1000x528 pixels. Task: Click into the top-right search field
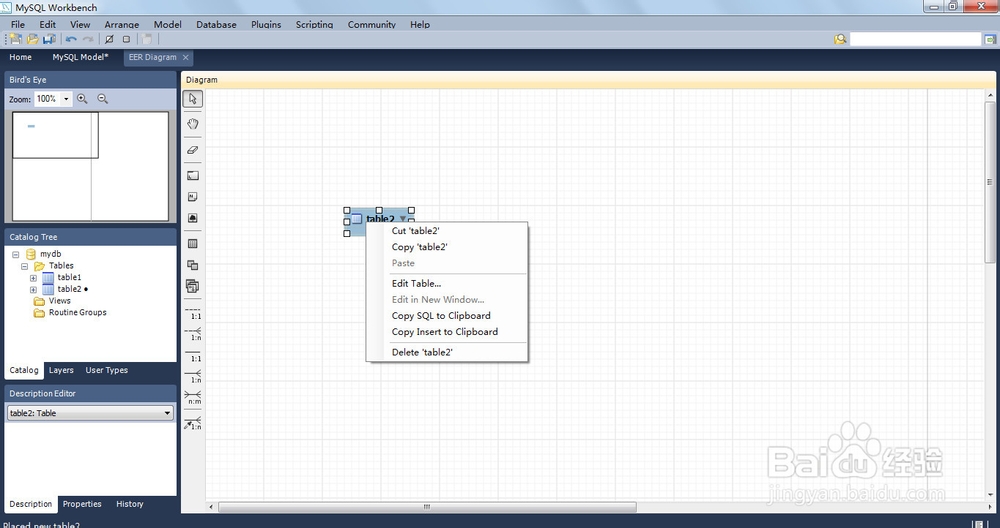[x=915, y=40]
